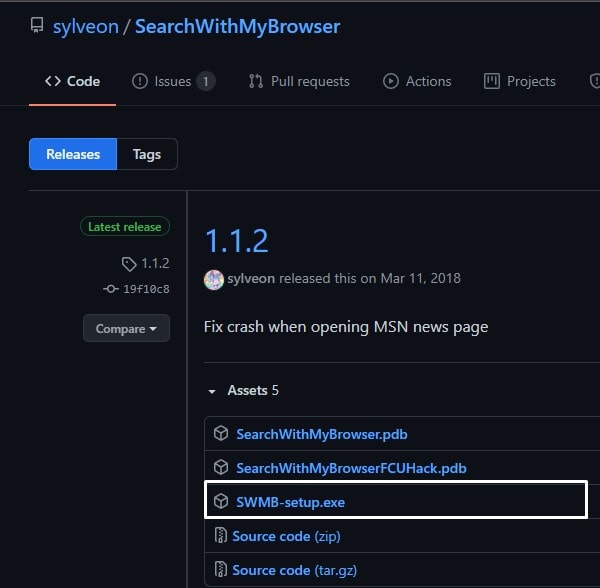The width and height of the screenshot is (600, 588).
Task: Open the Pull requests tab
Action: pyautogui.click(x=299, y=81)
